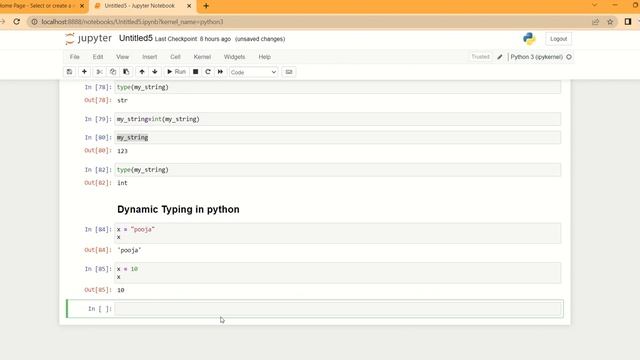Click the pencil edit mode icon
640x360 pixels.
(x=500, y=57)
